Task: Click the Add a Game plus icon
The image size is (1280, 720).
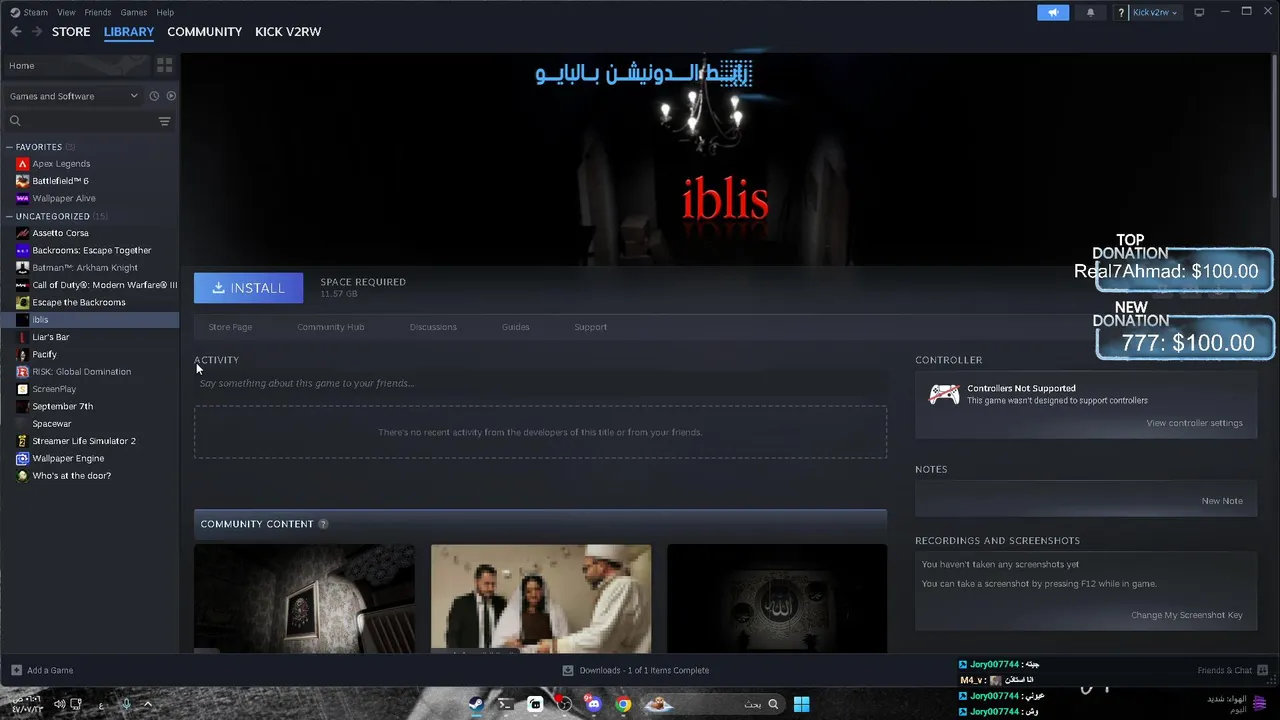Action: coord(16,670)
